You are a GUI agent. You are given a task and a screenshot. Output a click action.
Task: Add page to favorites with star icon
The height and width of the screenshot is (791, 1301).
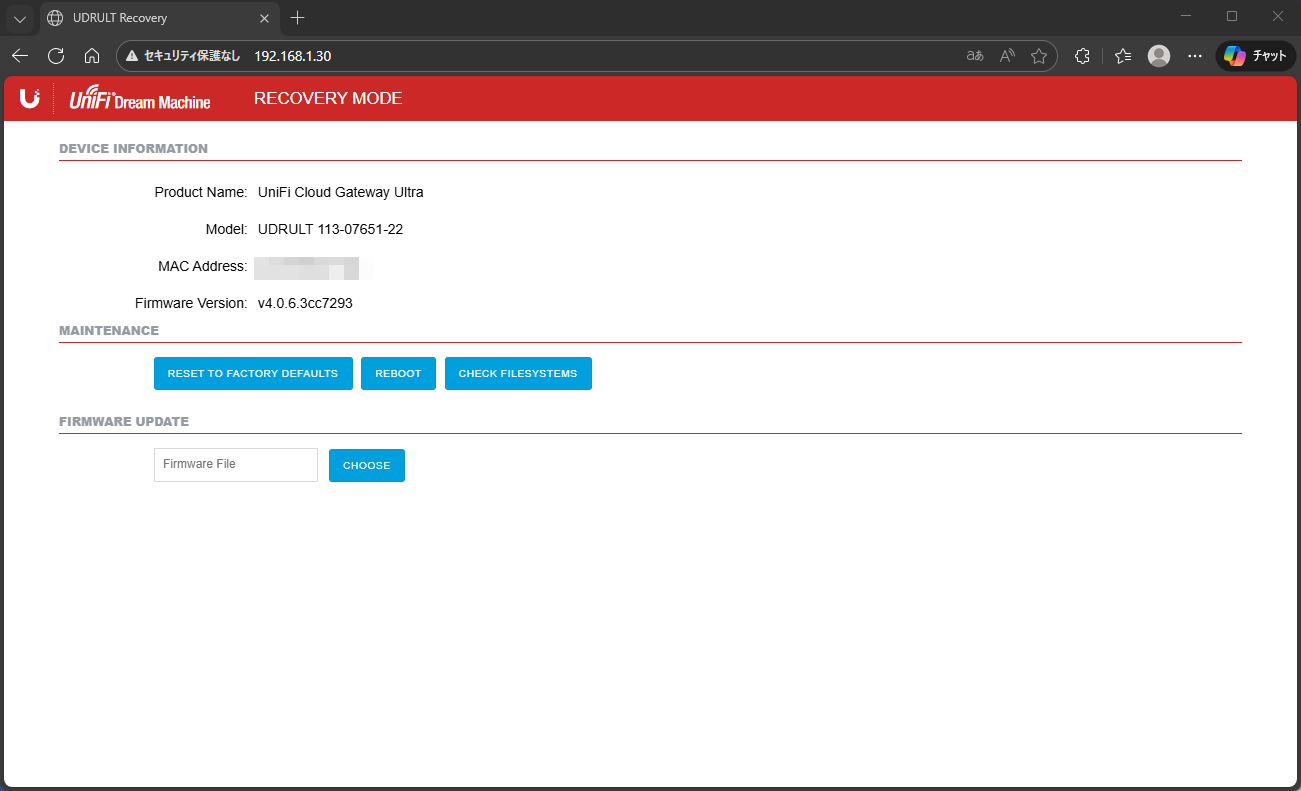tap(1039, 56)
